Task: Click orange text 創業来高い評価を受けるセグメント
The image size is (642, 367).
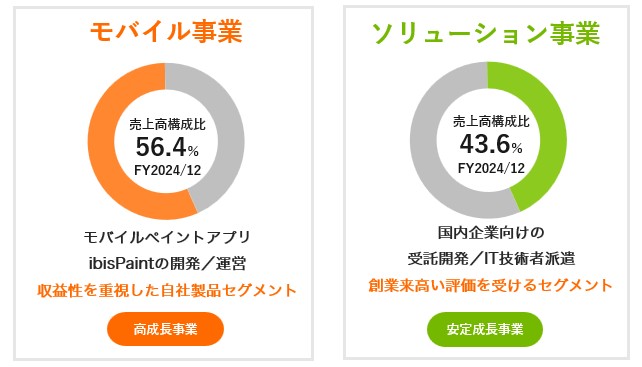Action: 491,285
